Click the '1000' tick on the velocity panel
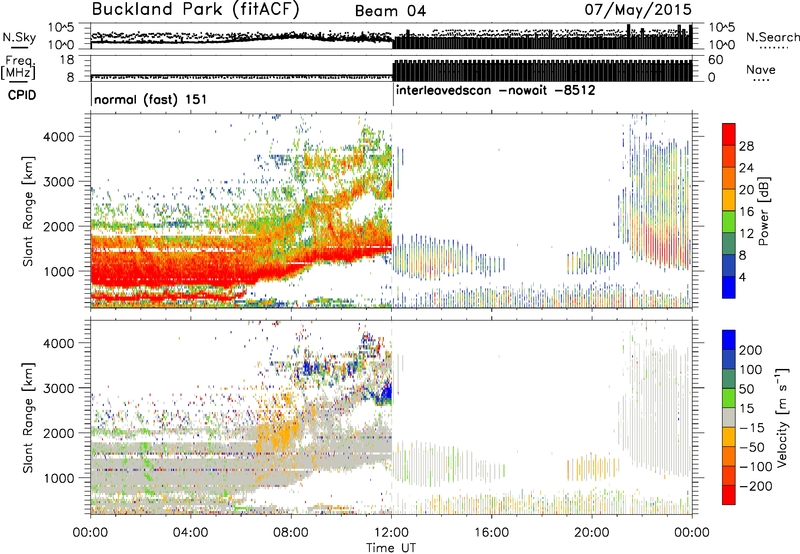Screen dimensions: 800x554 59,478
